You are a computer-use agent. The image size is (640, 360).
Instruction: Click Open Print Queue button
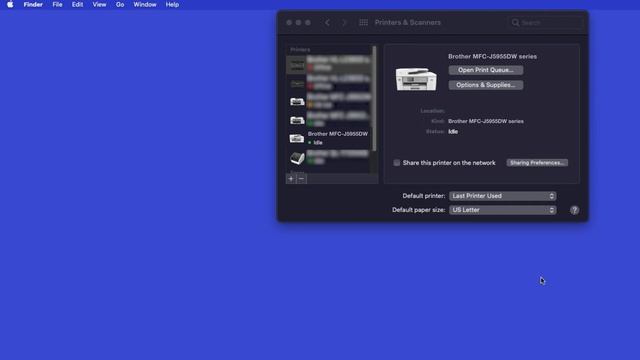click(486, 70)
